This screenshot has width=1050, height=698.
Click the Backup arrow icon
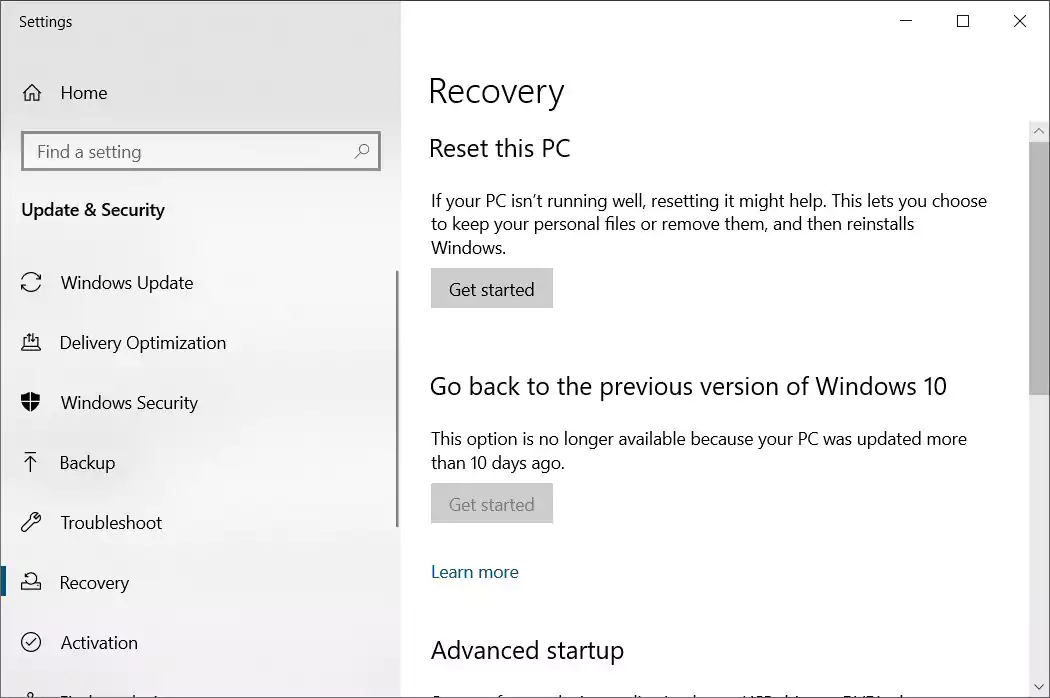coord(30,462)
